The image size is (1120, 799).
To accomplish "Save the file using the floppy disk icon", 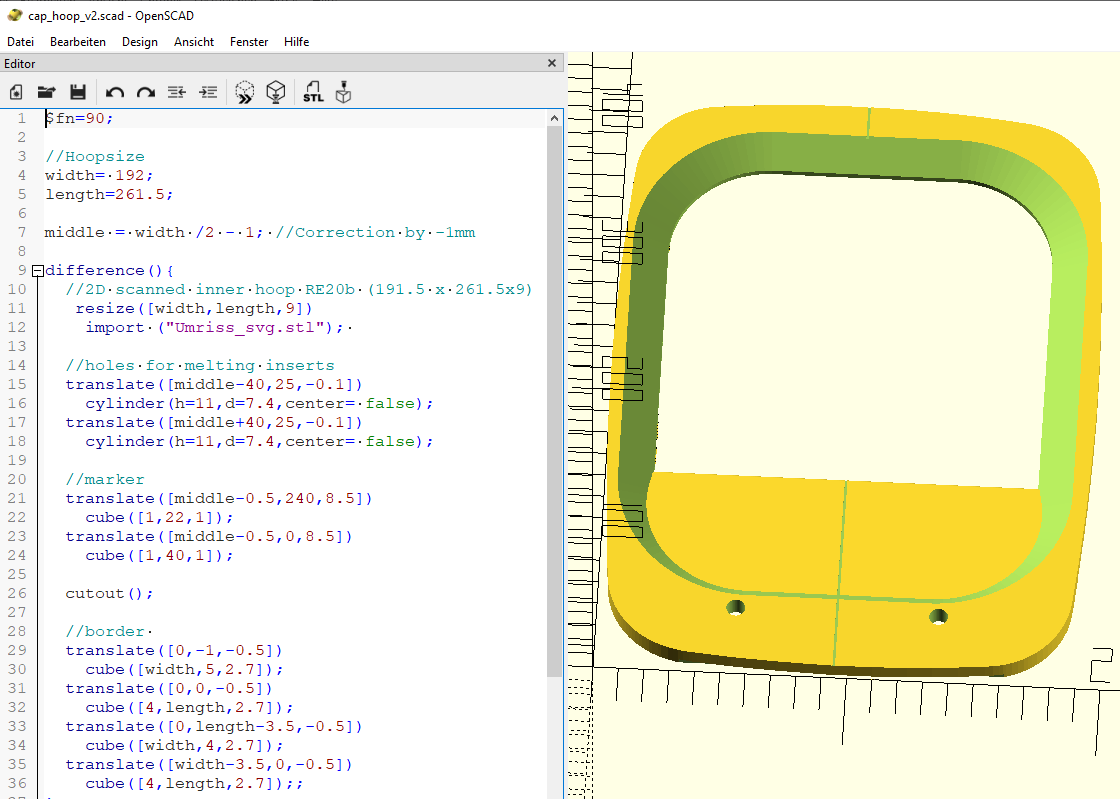I will tap(77, 92).
